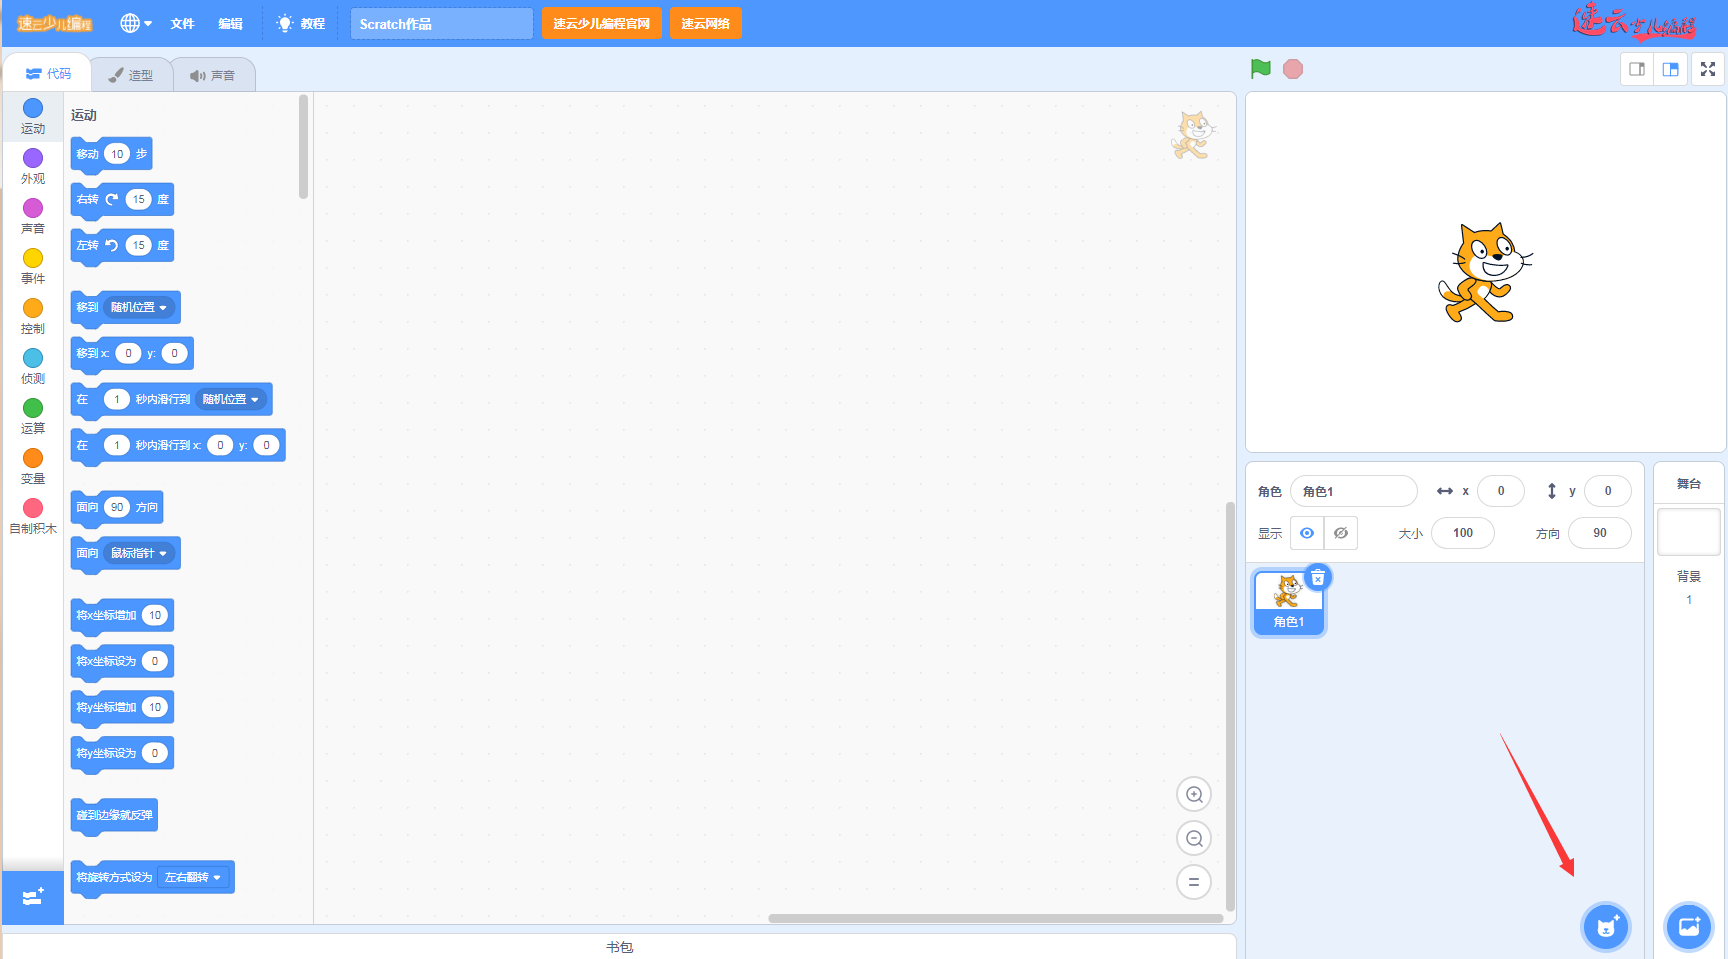Select the 外观 purple category
Screen dimensions: 1728x959
[33, 165]
